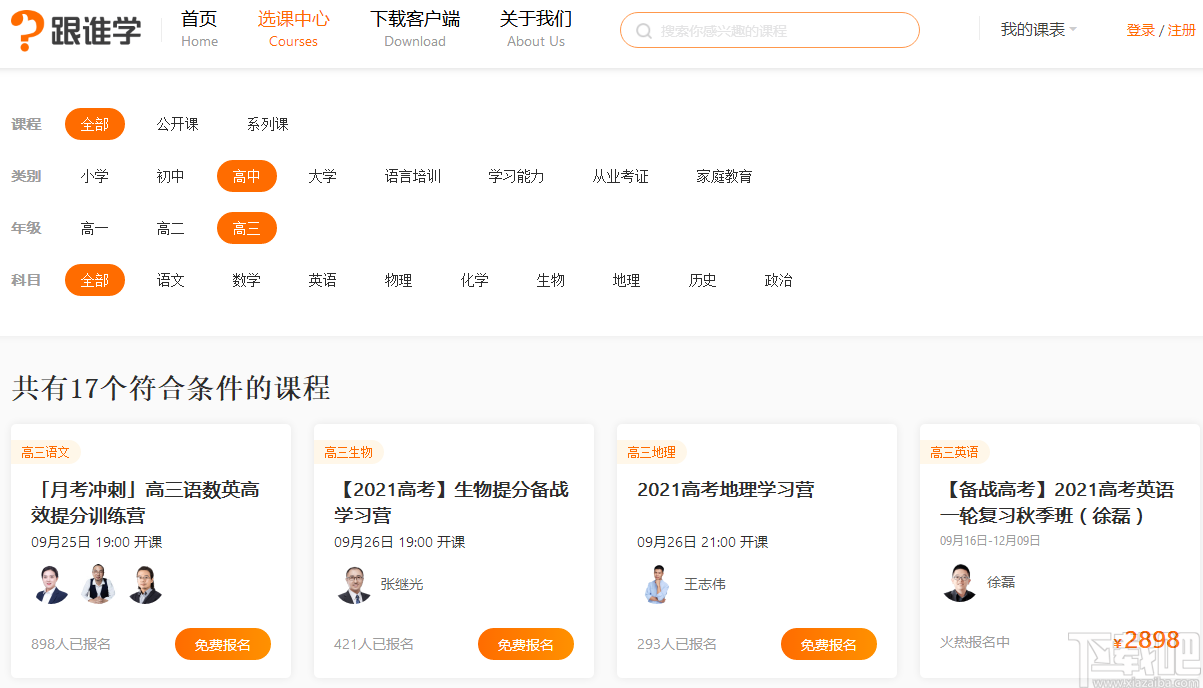Click third teacher avatar in 月考冲刺 card

145,584
